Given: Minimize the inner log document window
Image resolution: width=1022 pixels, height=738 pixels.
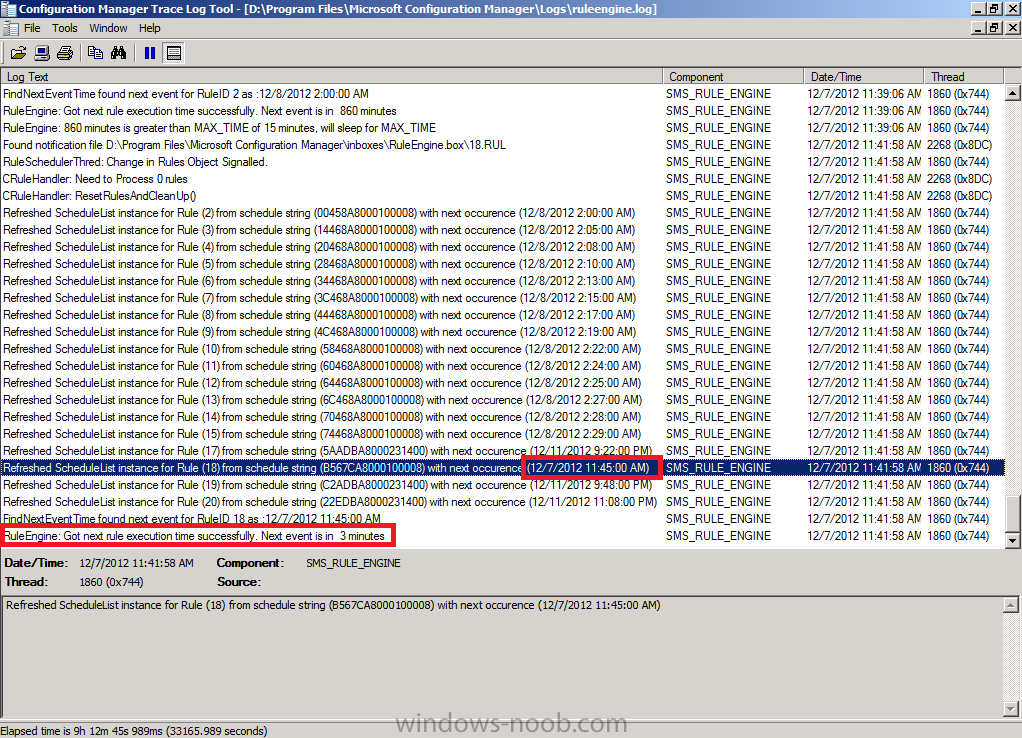Looking at the screenshot, I should 978,27.
